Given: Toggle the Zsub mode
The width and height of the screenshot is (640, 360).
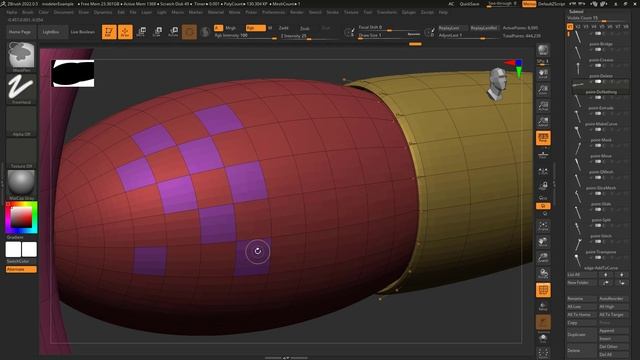Looking at the screenshot, I should 304,28.
